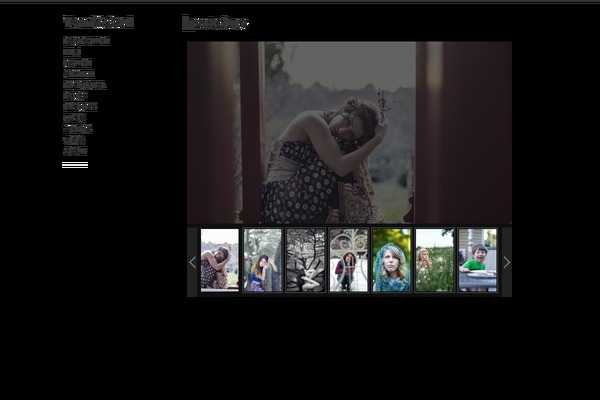This screenshot has width=600, height=400.
Task: Open the second link in sidebar menu
Action: coord(71,52)
